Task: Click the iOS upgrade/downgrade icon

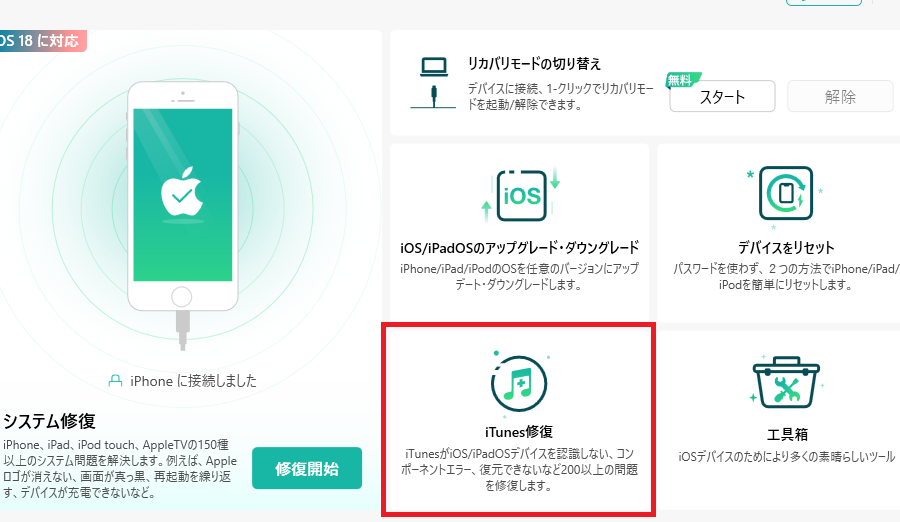Action: (x=519, y=194)
